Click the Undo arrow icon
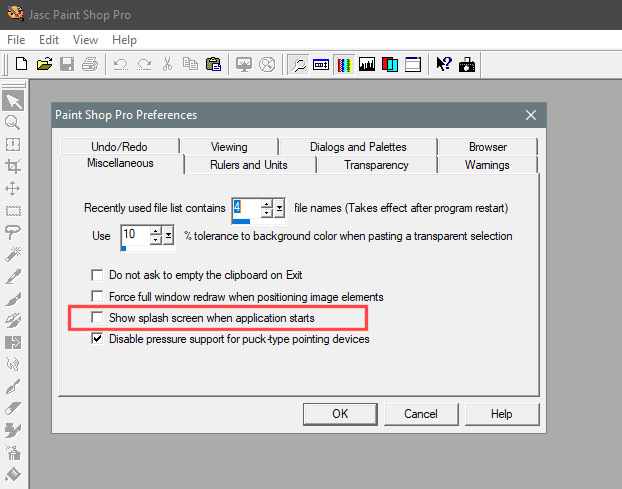Image resolution: width=622 pixels, height=489 pixels. click(121, 64)
